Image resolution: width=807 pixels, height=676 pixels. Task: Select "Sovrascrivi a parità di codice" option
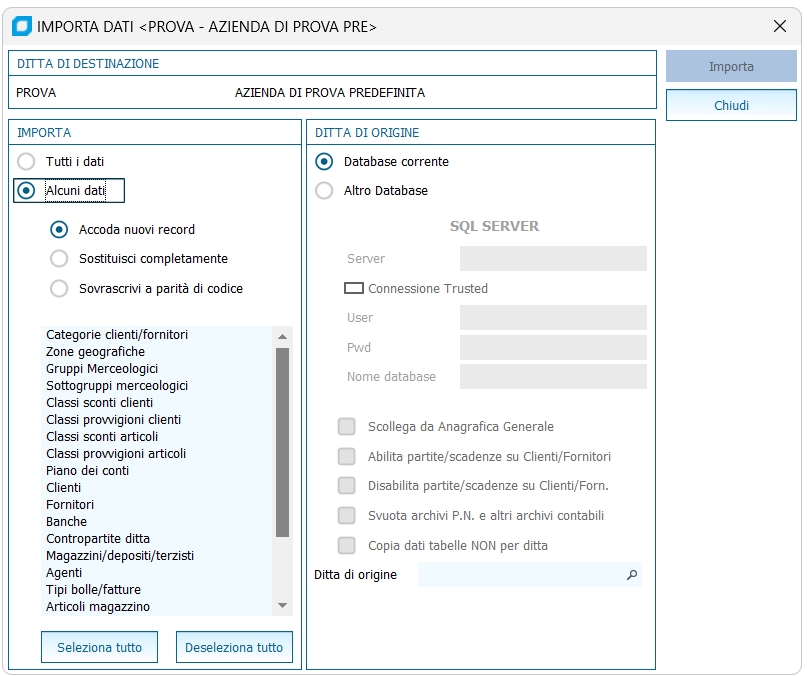coord(59,289)
